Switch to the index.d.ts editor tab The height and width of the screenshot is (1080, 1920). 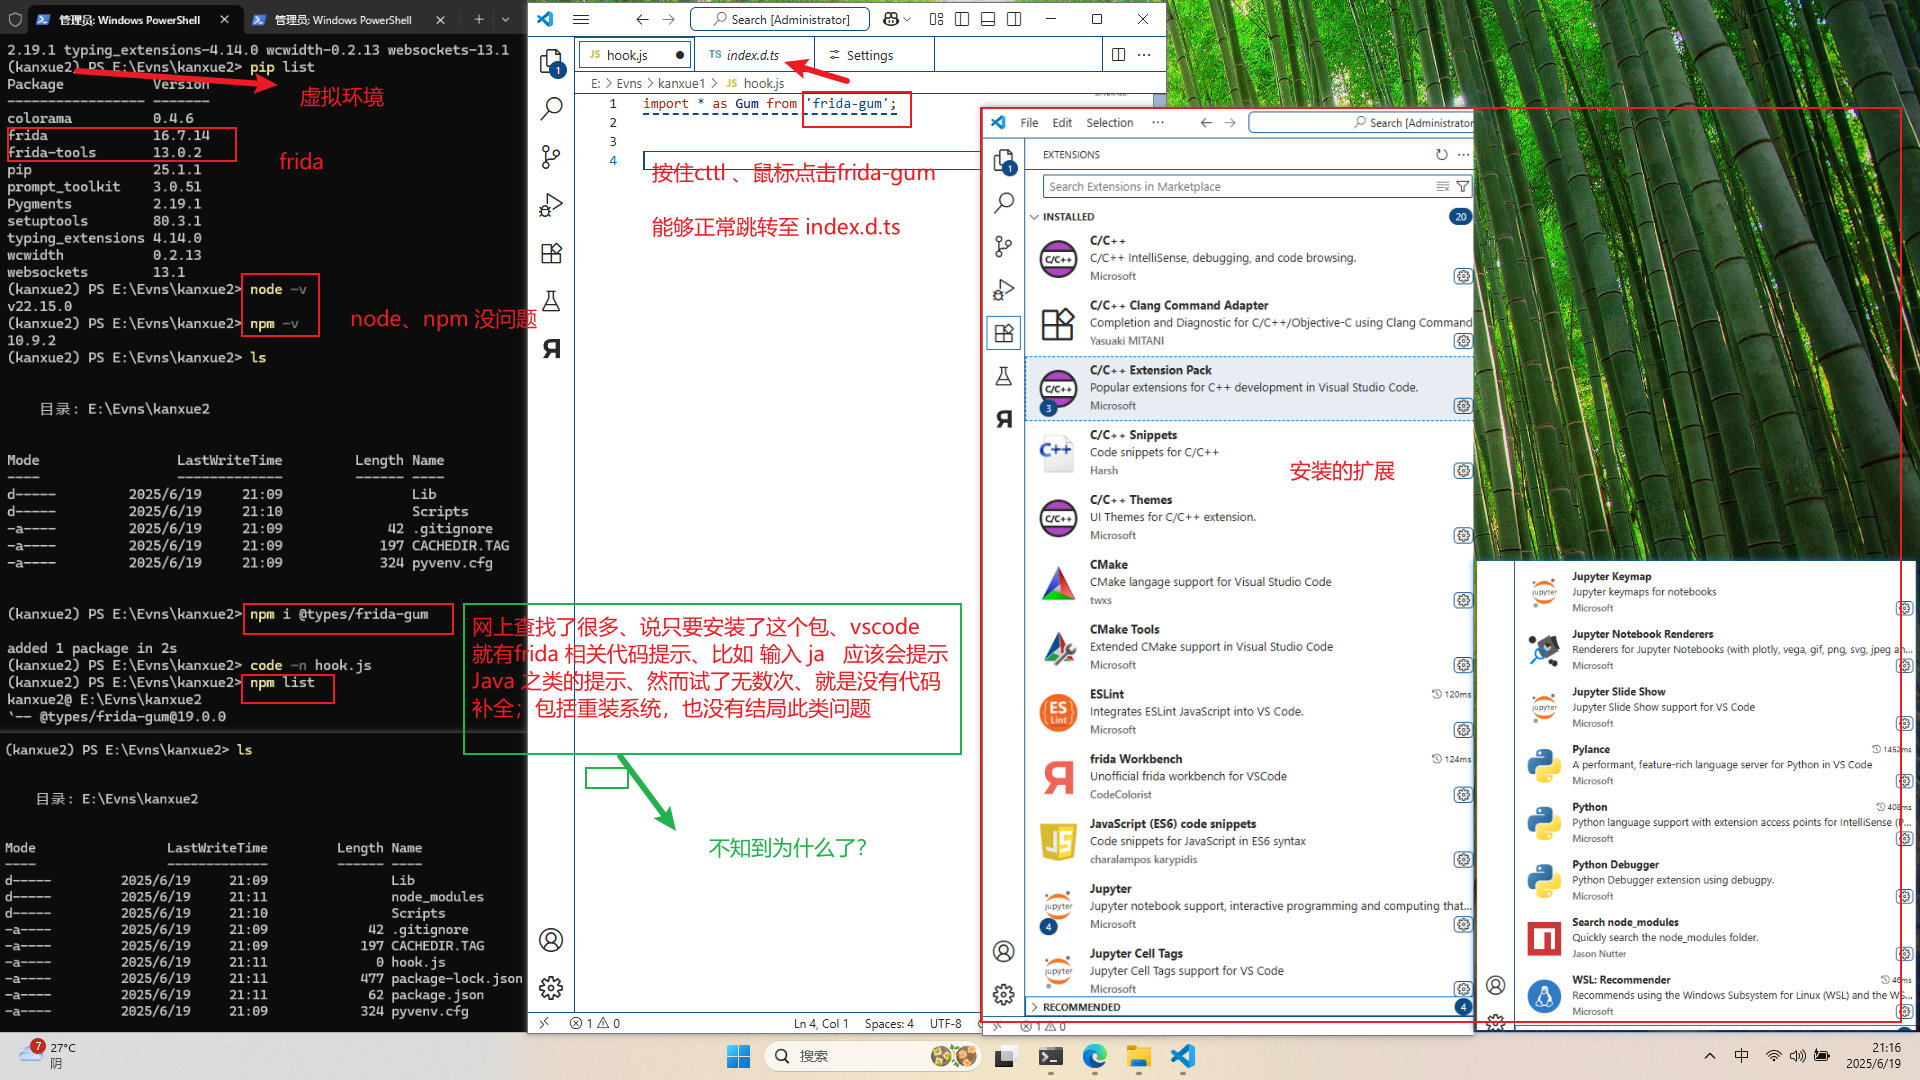pos(752,55)
